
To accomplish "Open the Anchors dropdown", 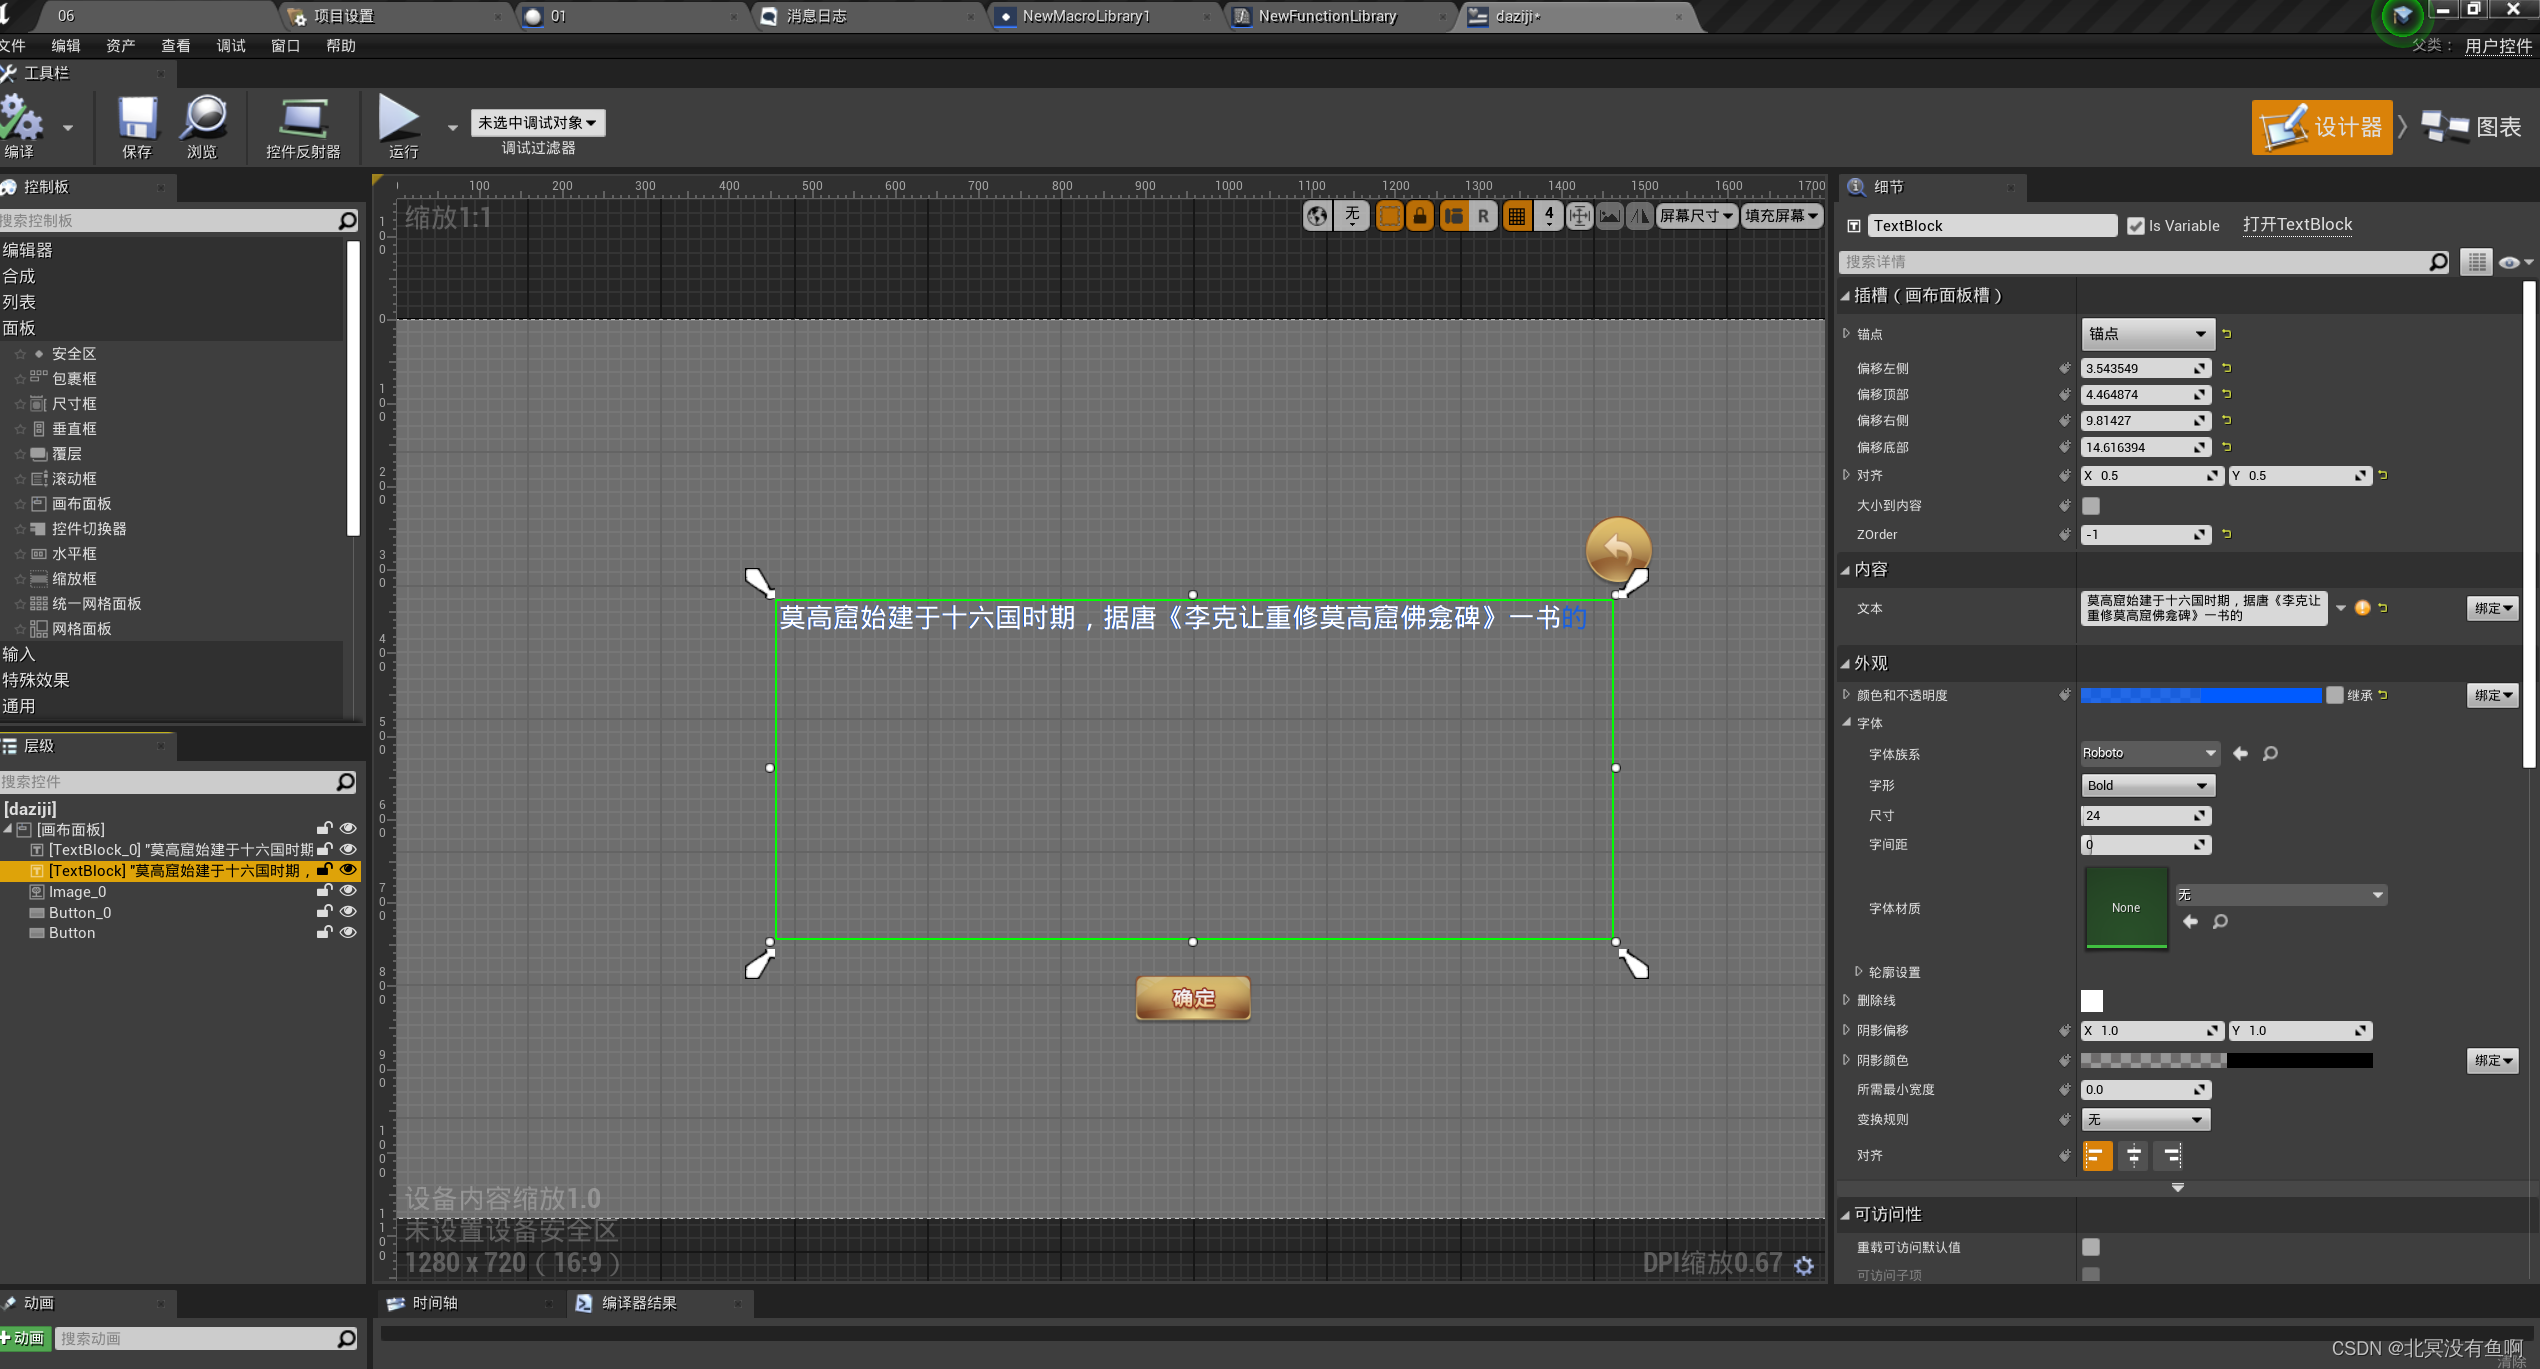I will (x=2147, y=334).
